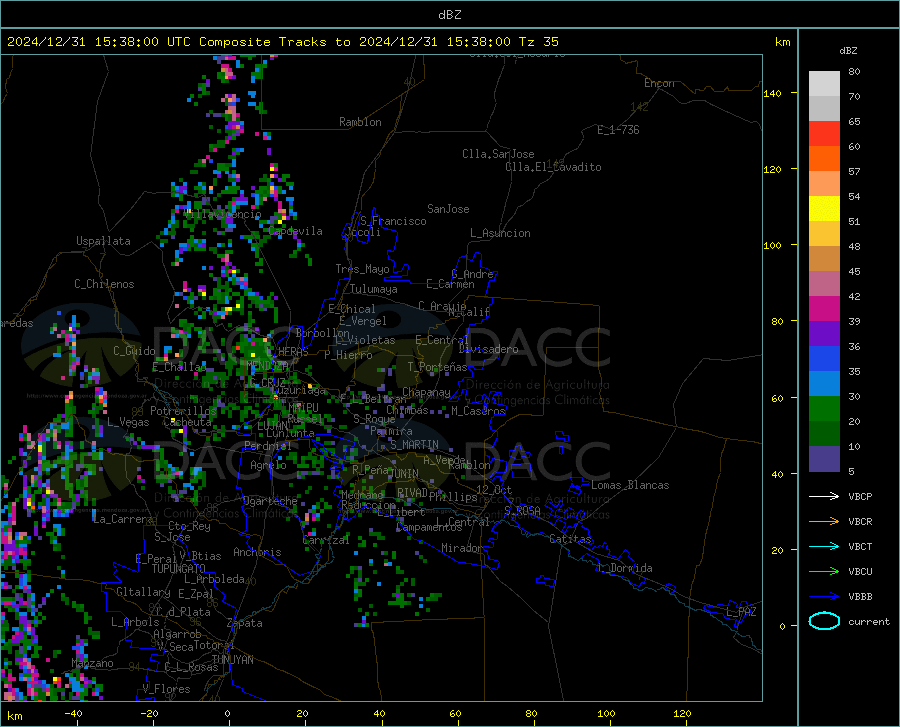900x727 pixels.
Task: Click the Anchoris place label
Action: pyautogui.click(x=257, y=553)
